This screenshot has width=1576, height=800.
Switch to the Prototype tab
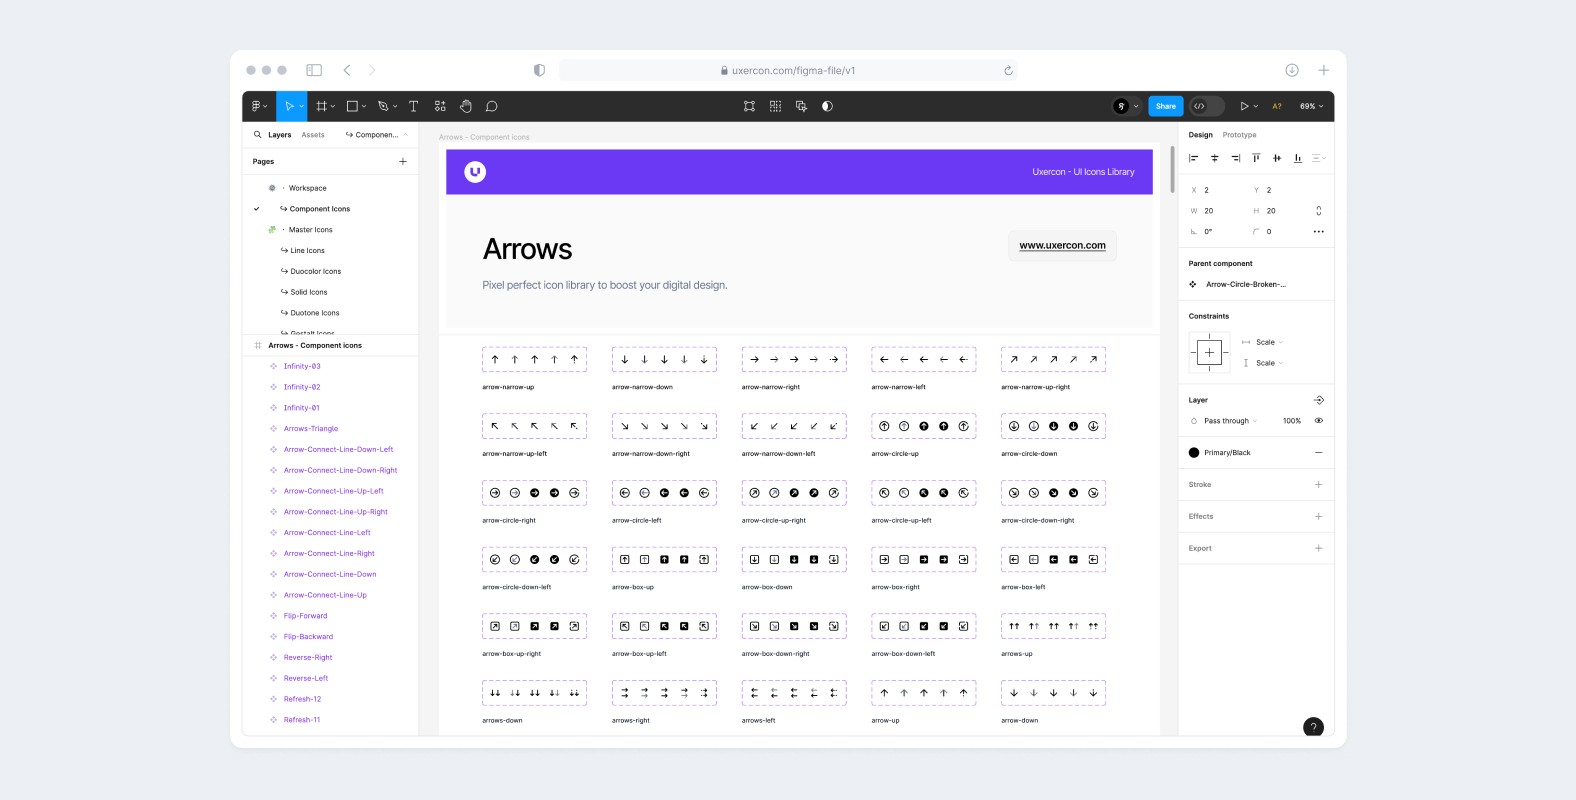pyautogui.click(x=1239, y=134)
